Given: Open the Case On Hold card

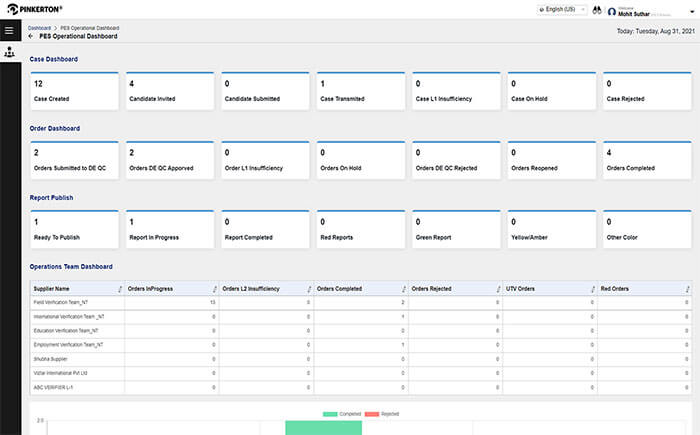Looking at the screenshot, I should (x=552, y=91).
